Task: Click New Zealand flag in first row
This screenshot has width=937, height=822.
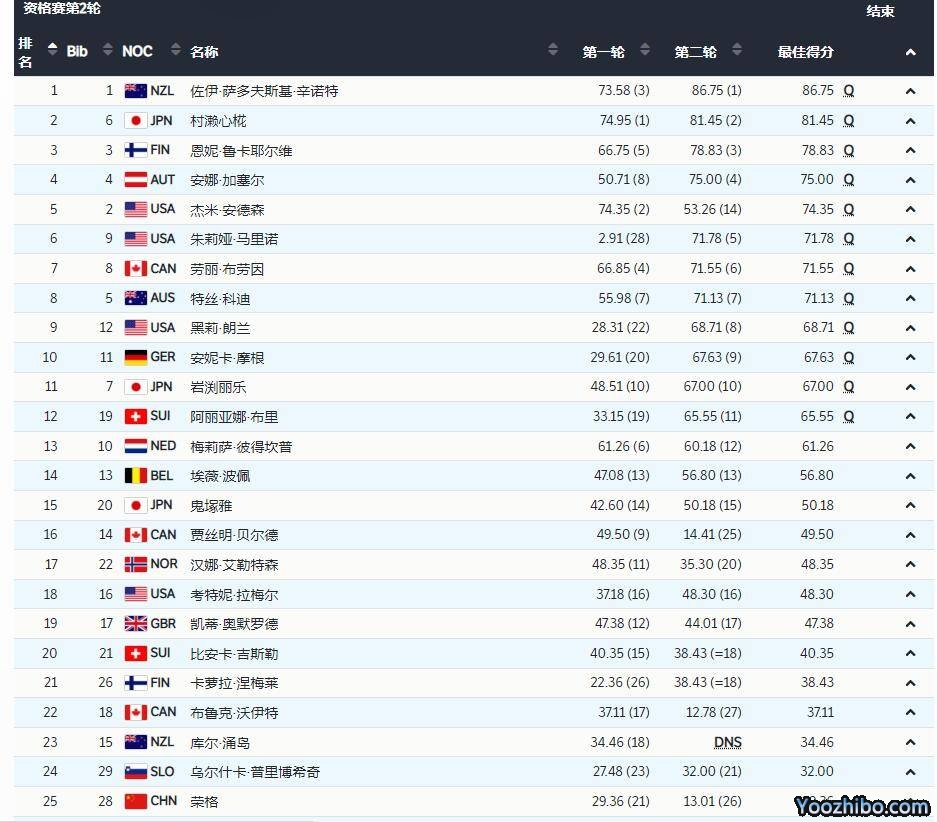Action: pyautogui.click(x=135, y=91)
